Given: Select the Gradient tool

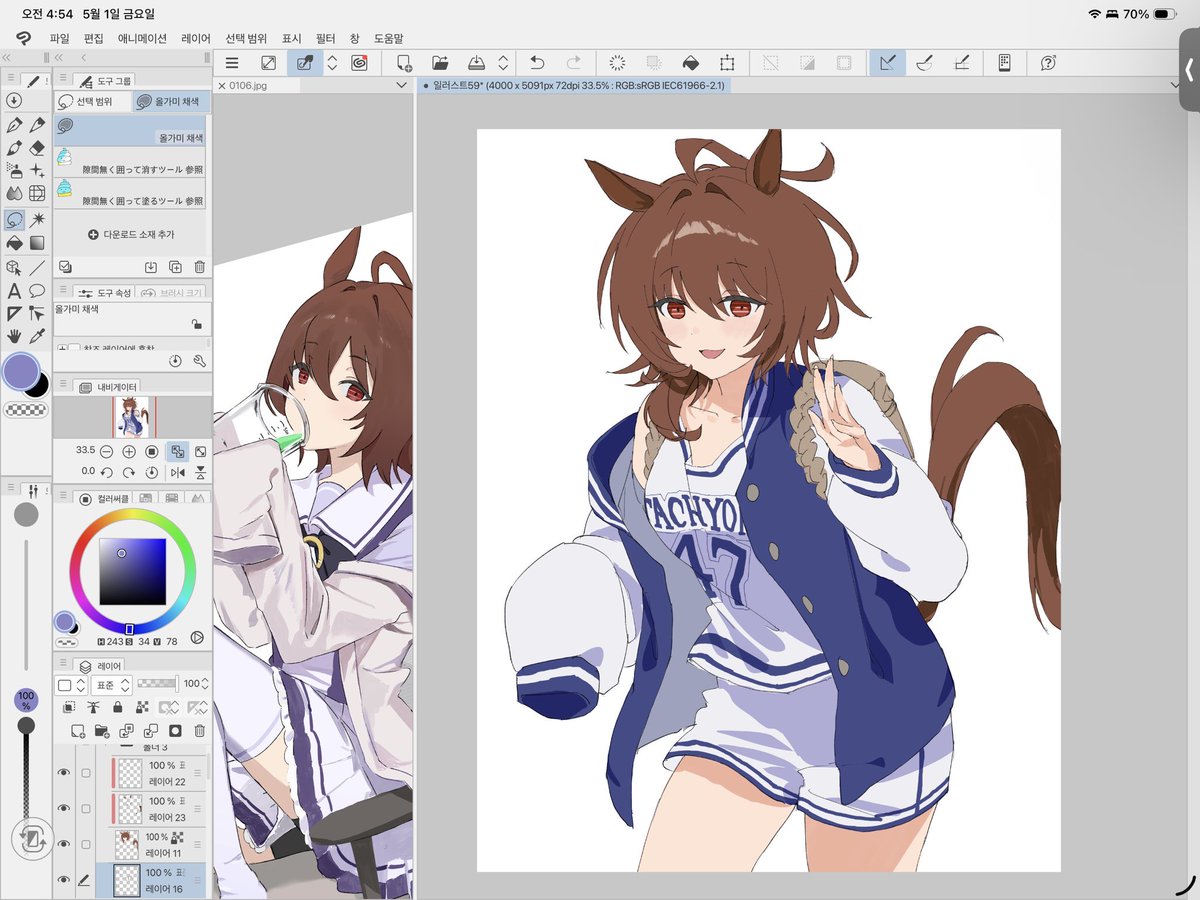Looking at the screenshot, I should (x=37, y=243).
